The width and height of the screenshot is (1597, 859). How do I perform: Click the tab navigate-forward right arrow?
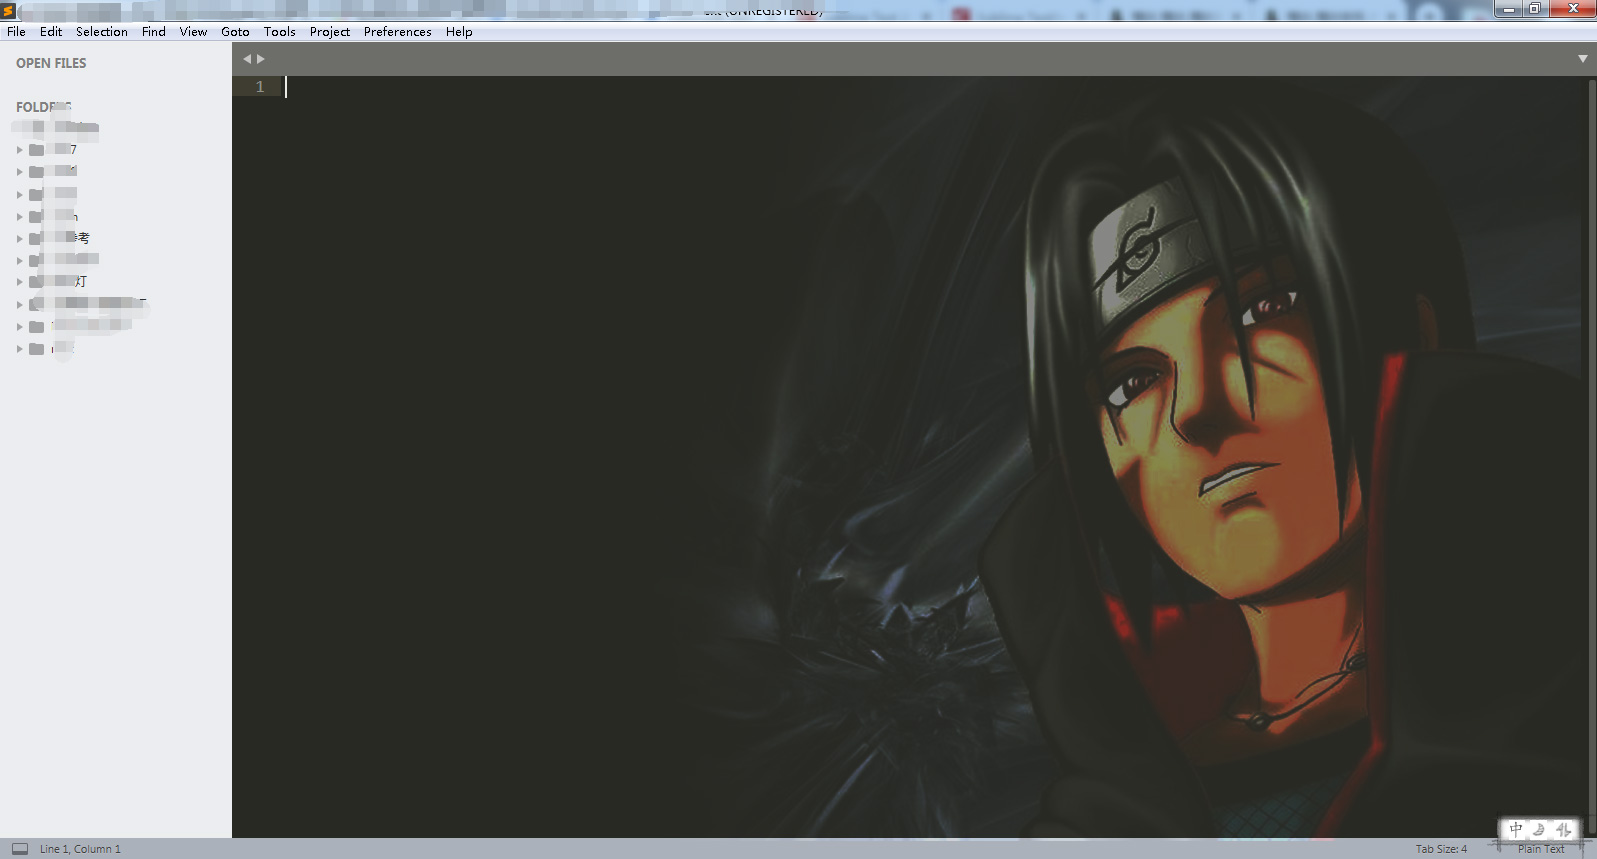click(261, 59)
